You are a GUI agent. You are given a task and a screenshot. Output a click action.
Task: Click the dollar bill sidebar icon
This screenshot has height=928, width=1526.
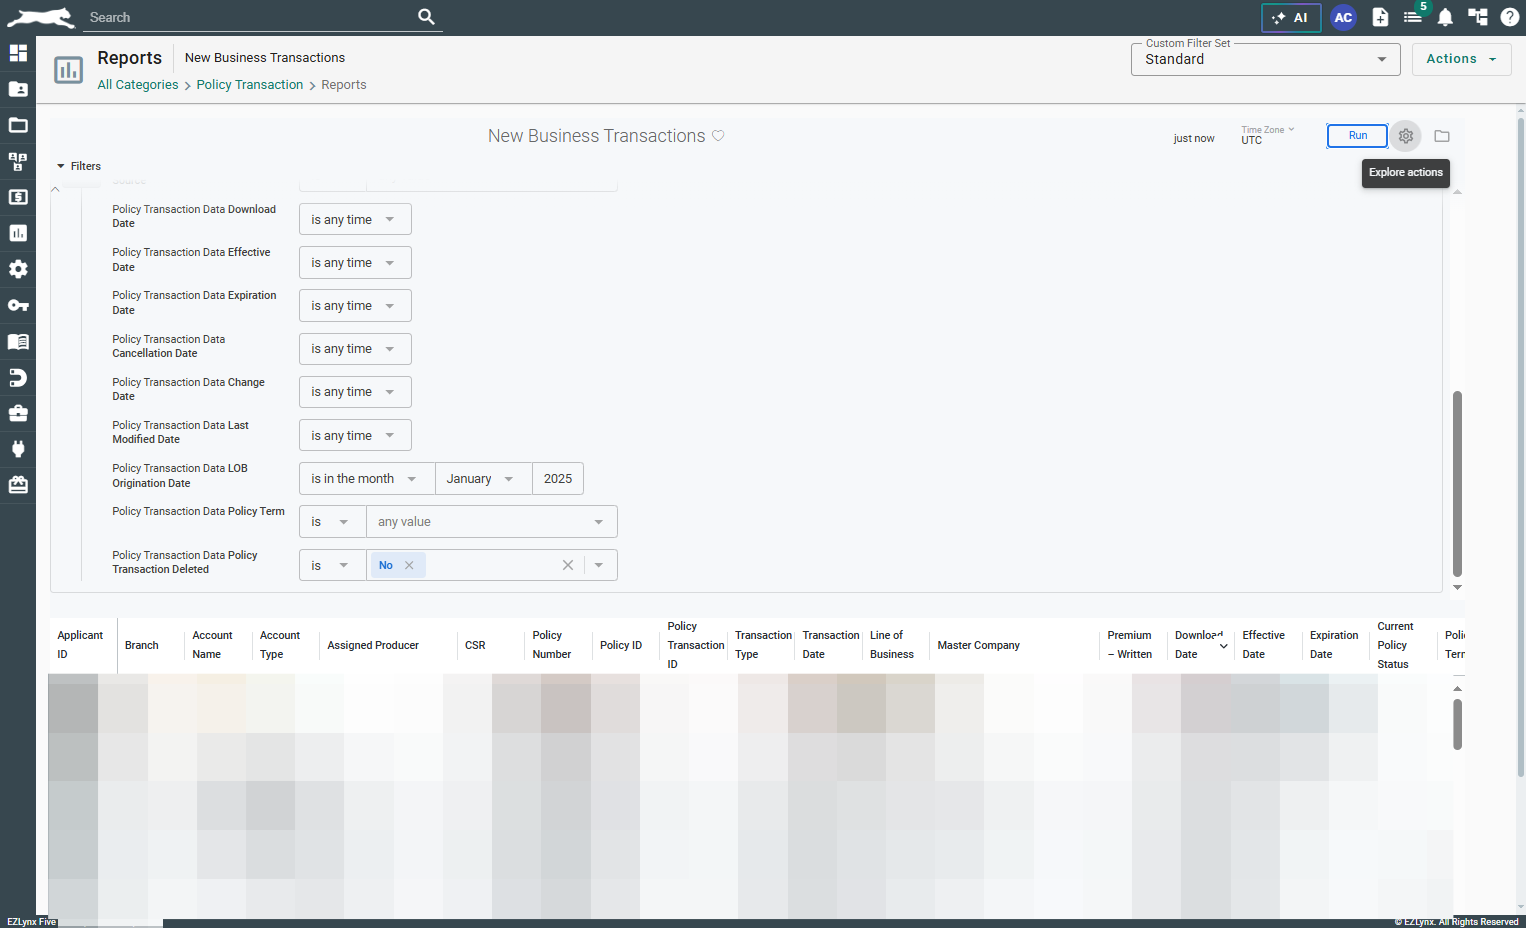point(18,197)
